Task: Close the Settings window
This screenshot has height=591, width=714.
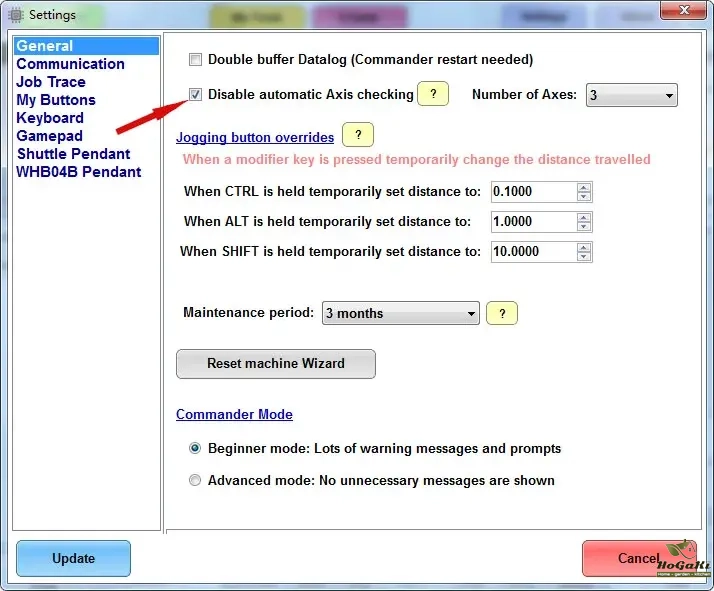Action: (686, 11)
